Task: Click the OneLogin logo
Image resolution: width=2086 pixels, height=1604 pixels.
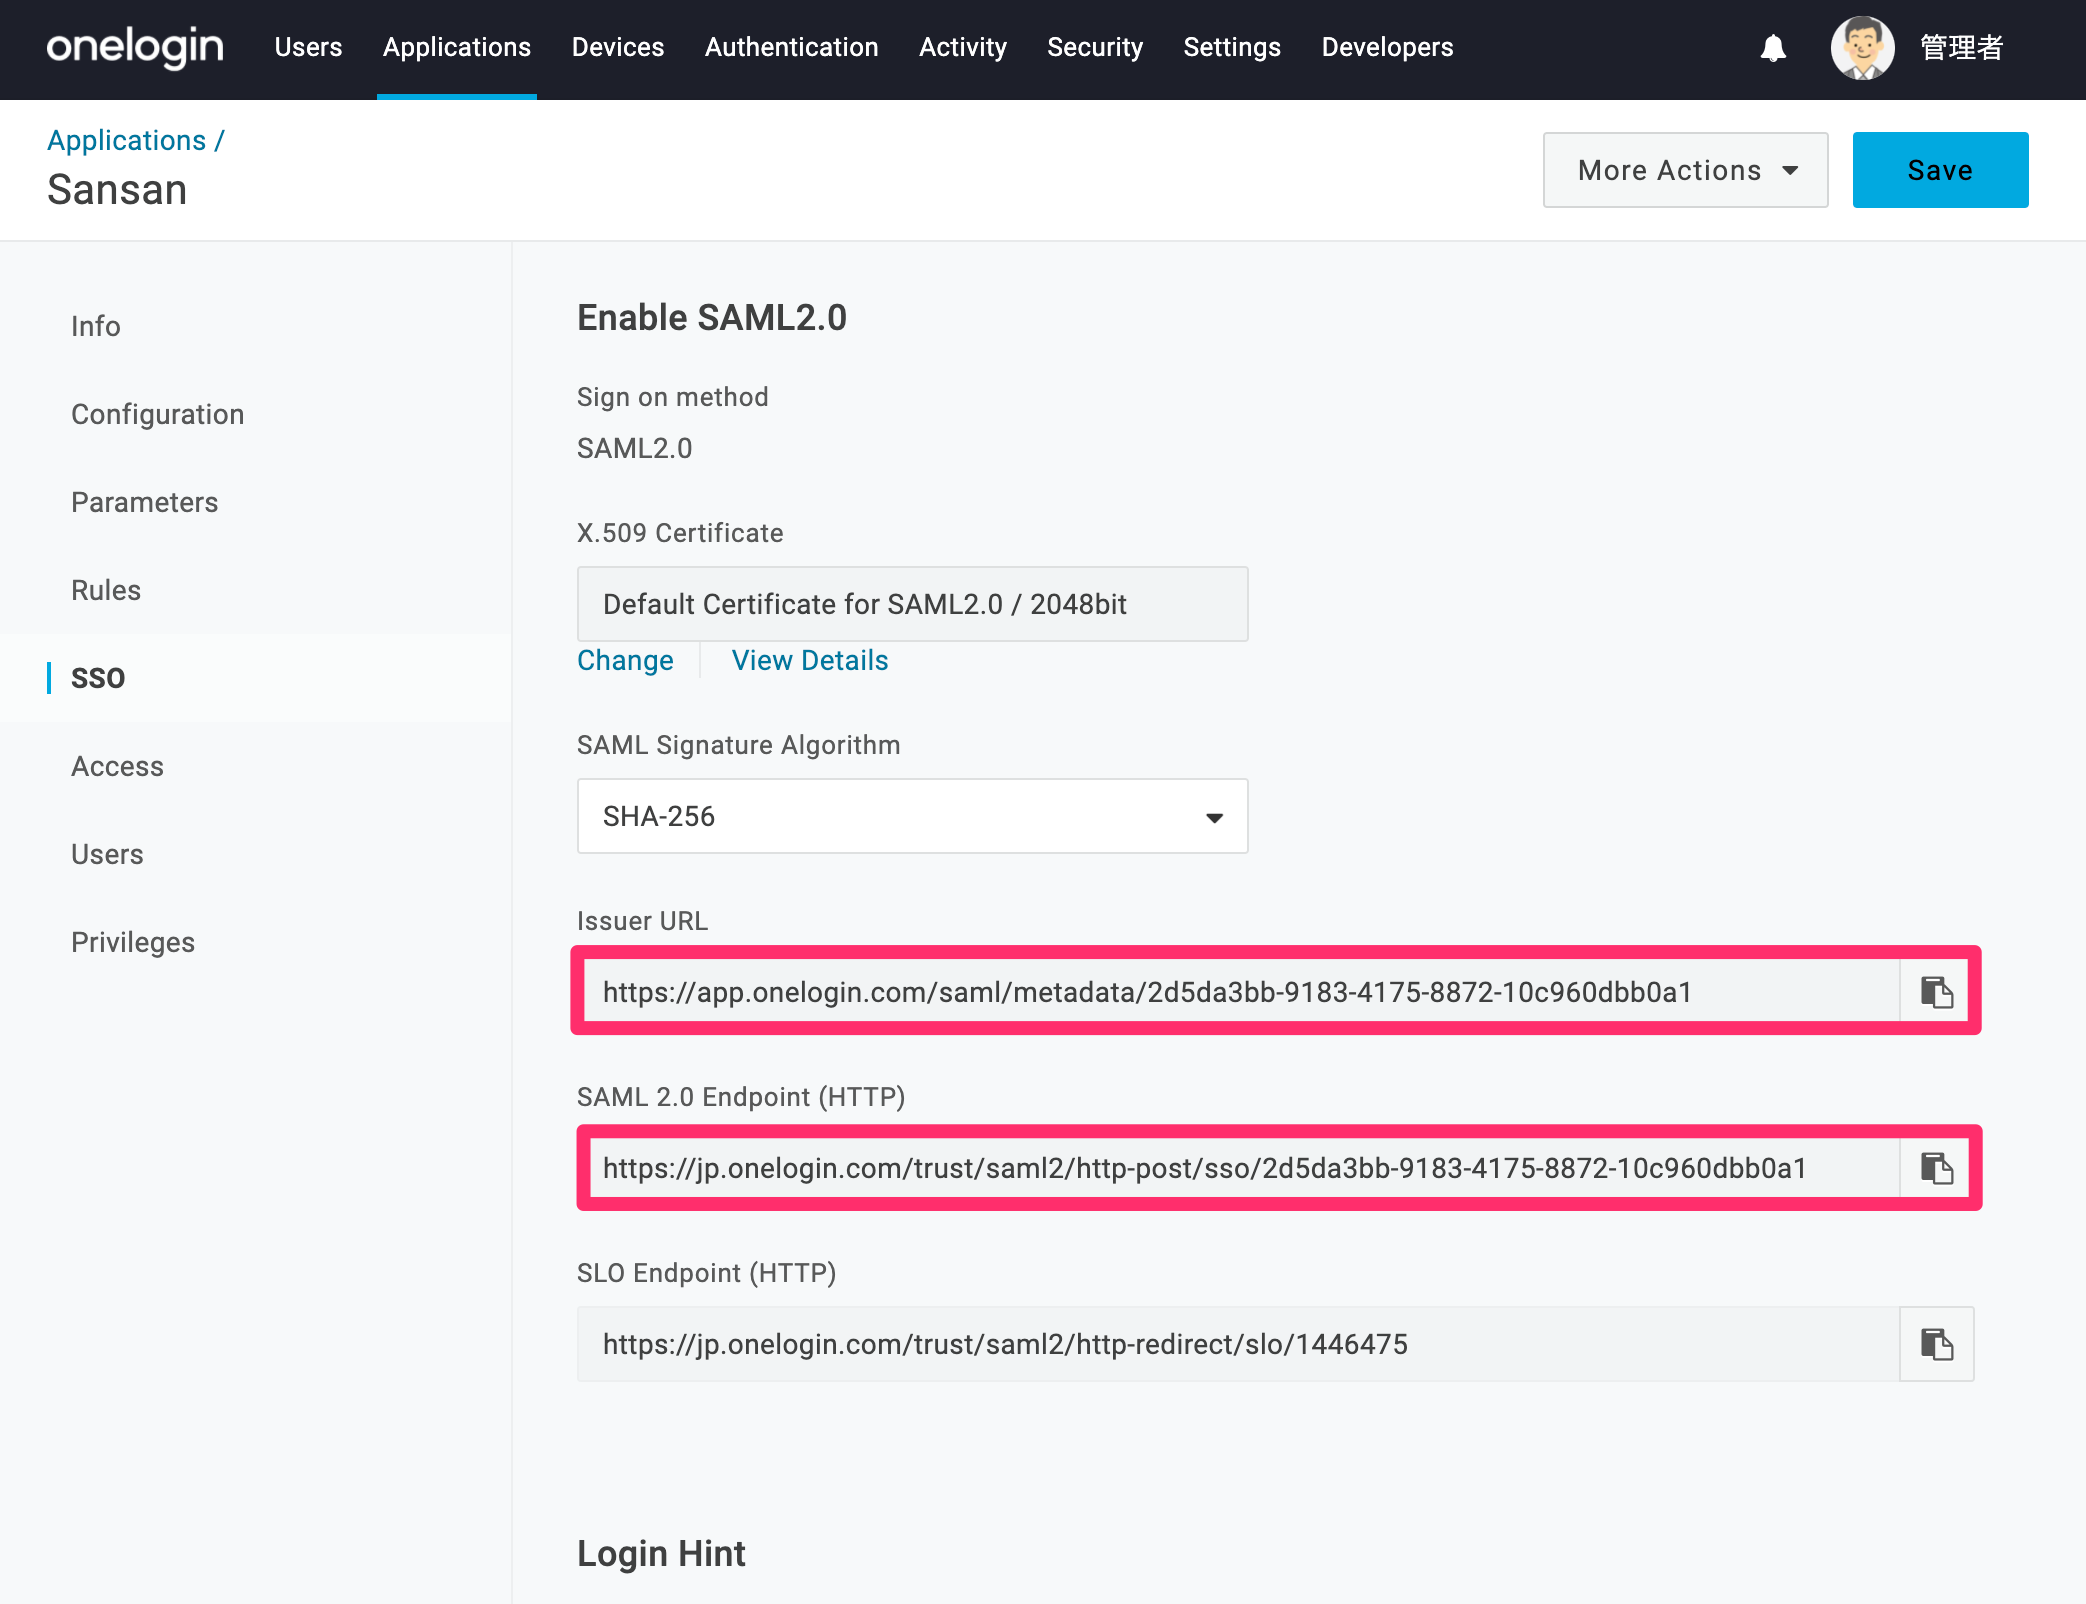Action: click(x=135, y=47)
